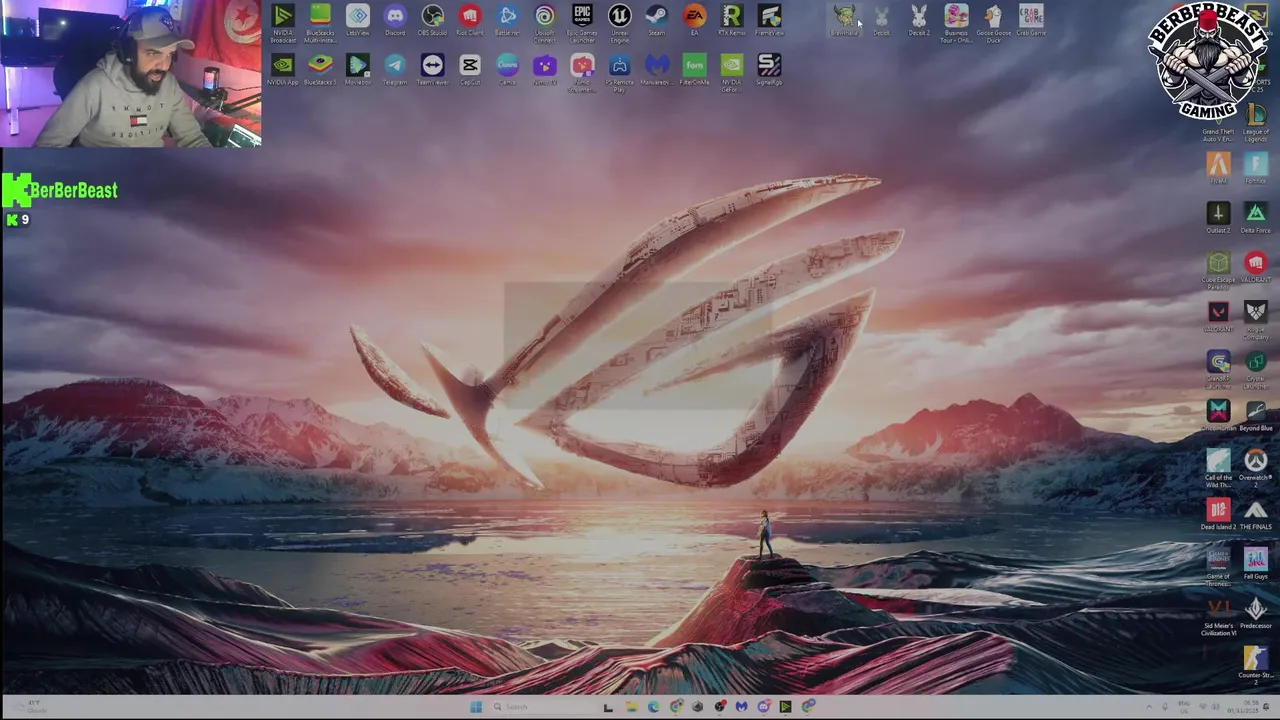Image resolution: width=1280 pixels, height=720 pixels.
Task: Click the Game of Thrones icon
Action: (x=1218, y=568)
